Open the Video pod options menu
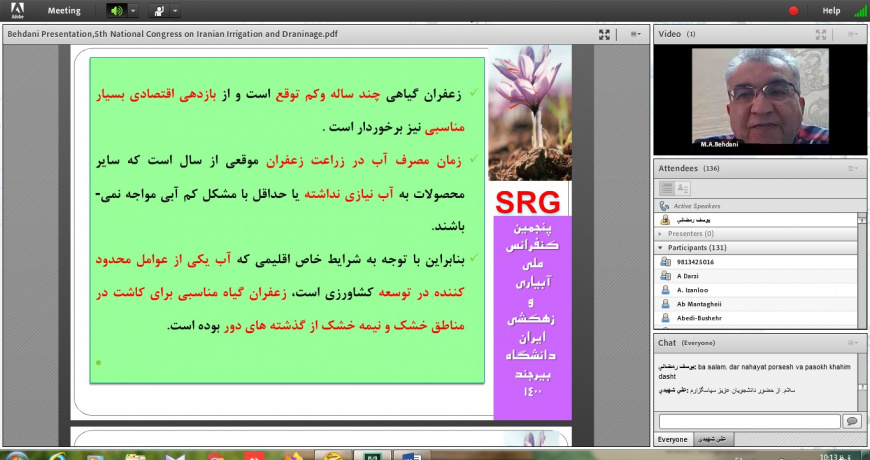870x460 pixels. point(853,34)
